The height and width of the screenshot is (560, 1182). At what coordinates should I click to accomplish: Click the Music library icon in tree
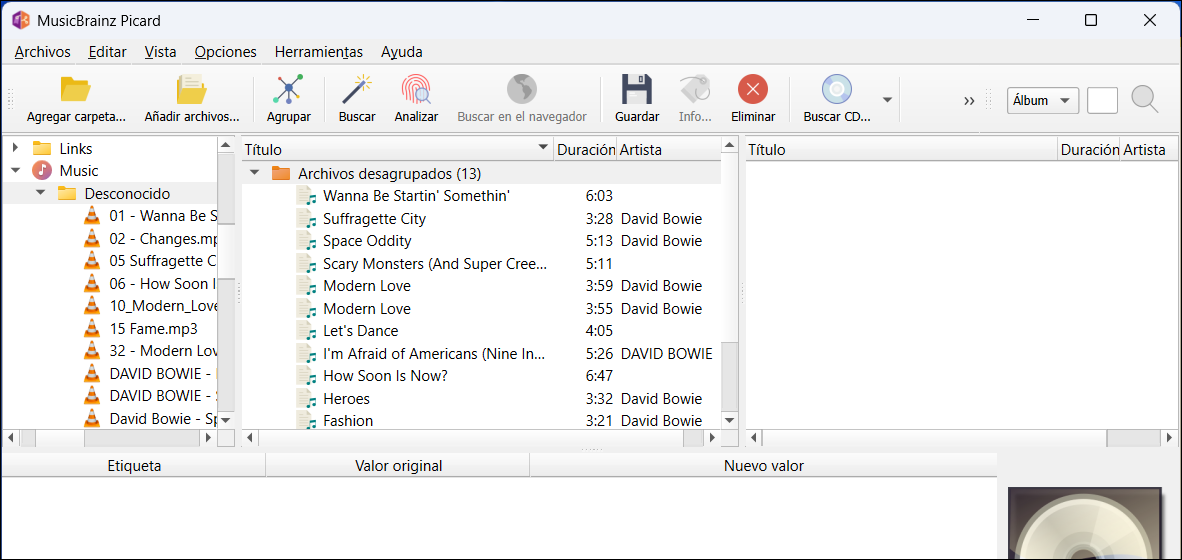pyautogui.click(x=42, y=170)
